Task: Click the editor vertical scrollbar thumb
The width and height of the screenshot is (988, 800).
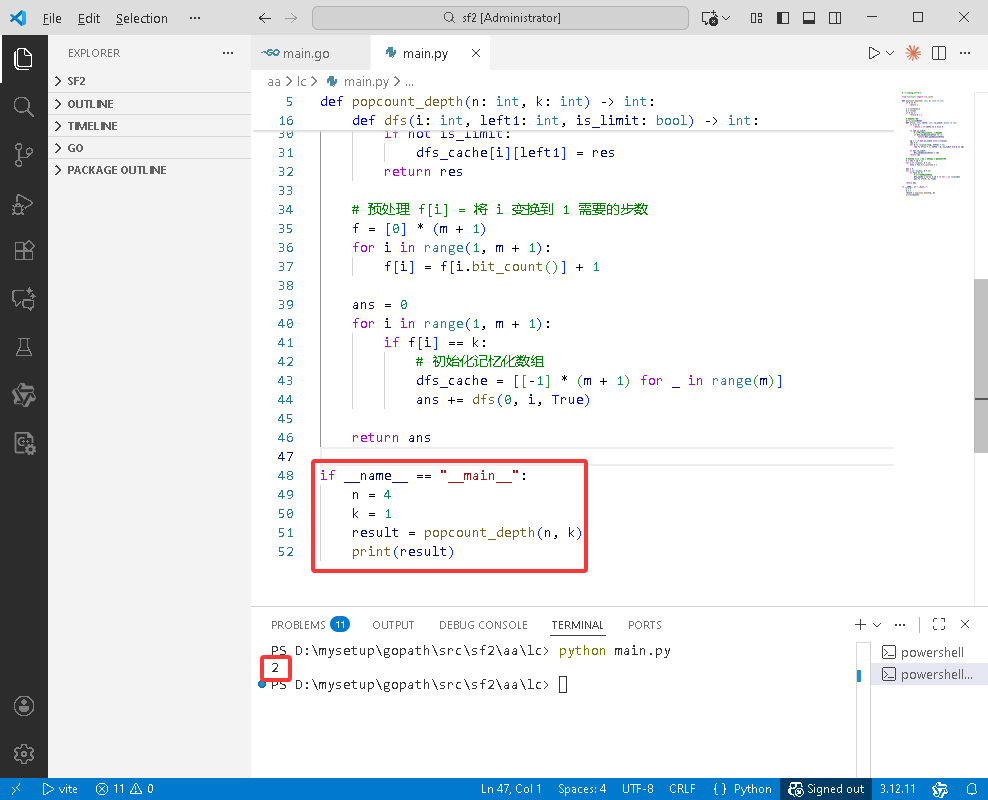Action: [980, 365]
